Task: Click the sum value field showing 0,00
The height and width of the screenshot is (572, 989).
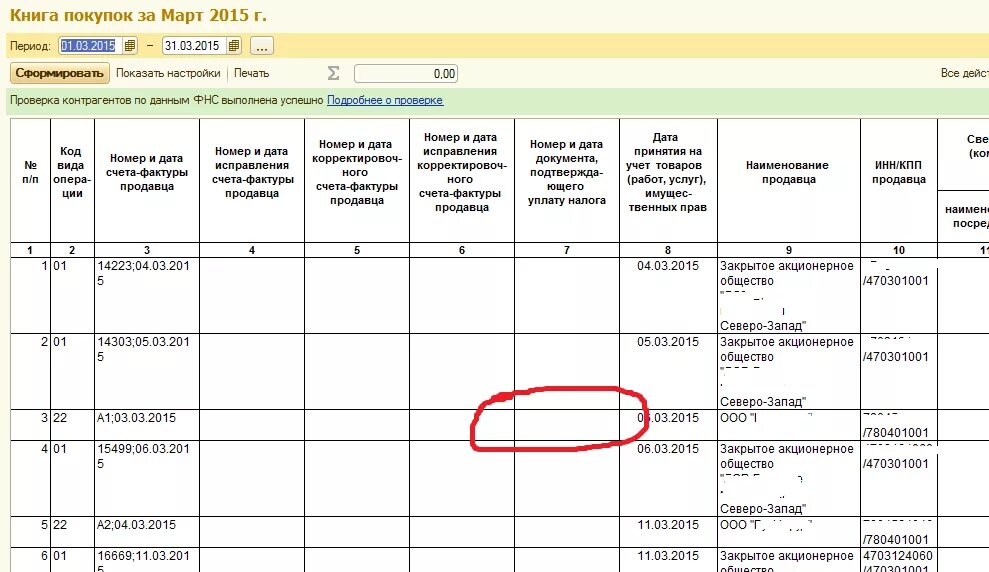Action: (x=406, y=74)
